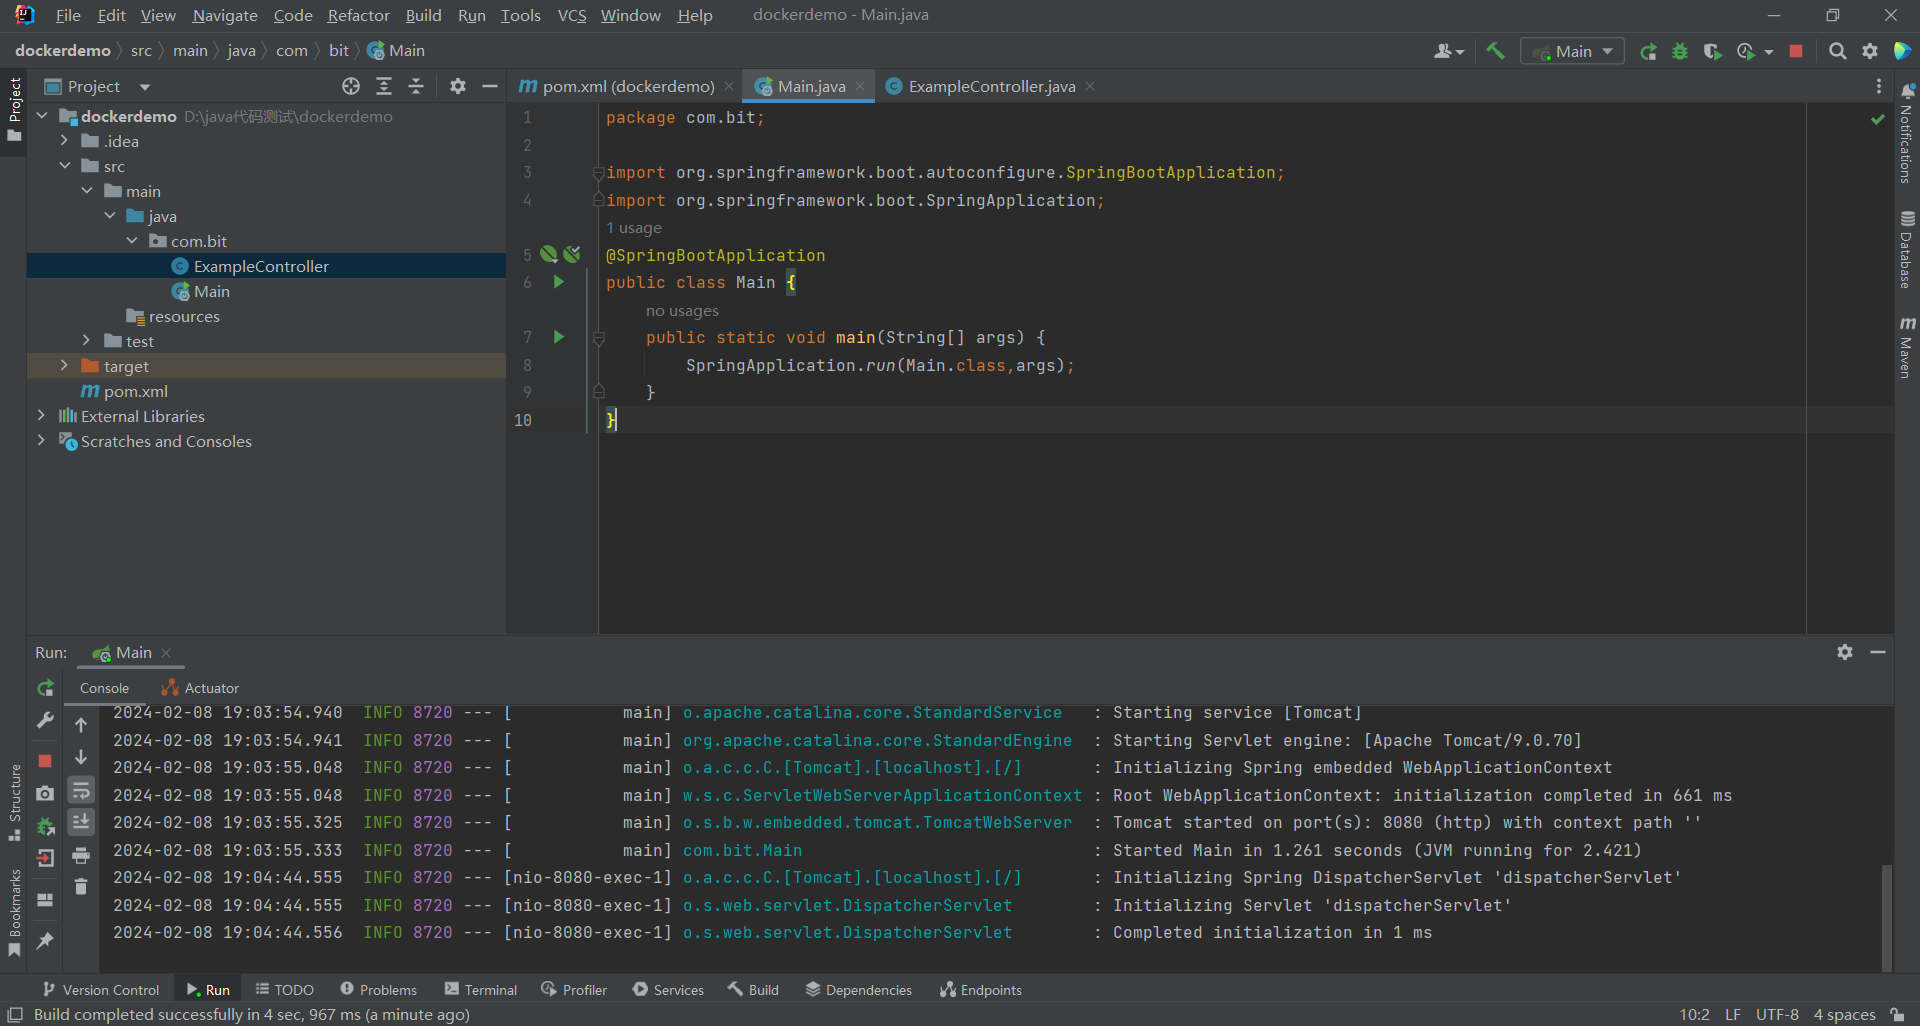Click the rerun Main icon in top toolbar
The width and height of the screenshot is (1920, 1026).
(x=1648, y=51)
